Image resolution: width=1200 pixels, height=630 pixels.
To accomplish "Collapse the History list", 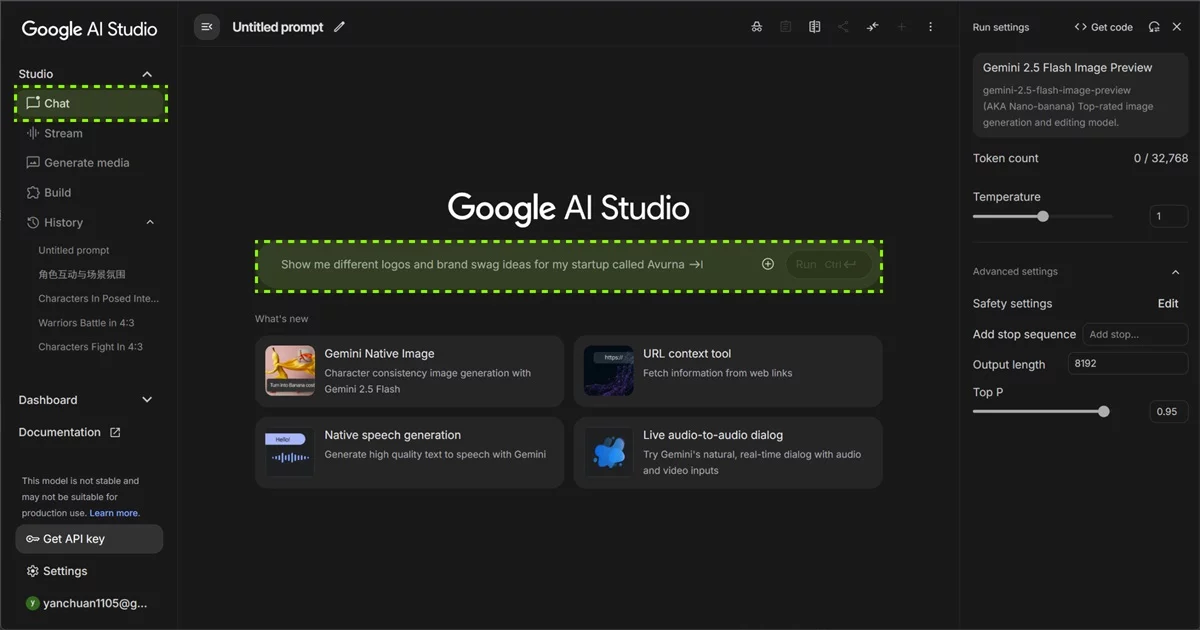I will [150, 222].
